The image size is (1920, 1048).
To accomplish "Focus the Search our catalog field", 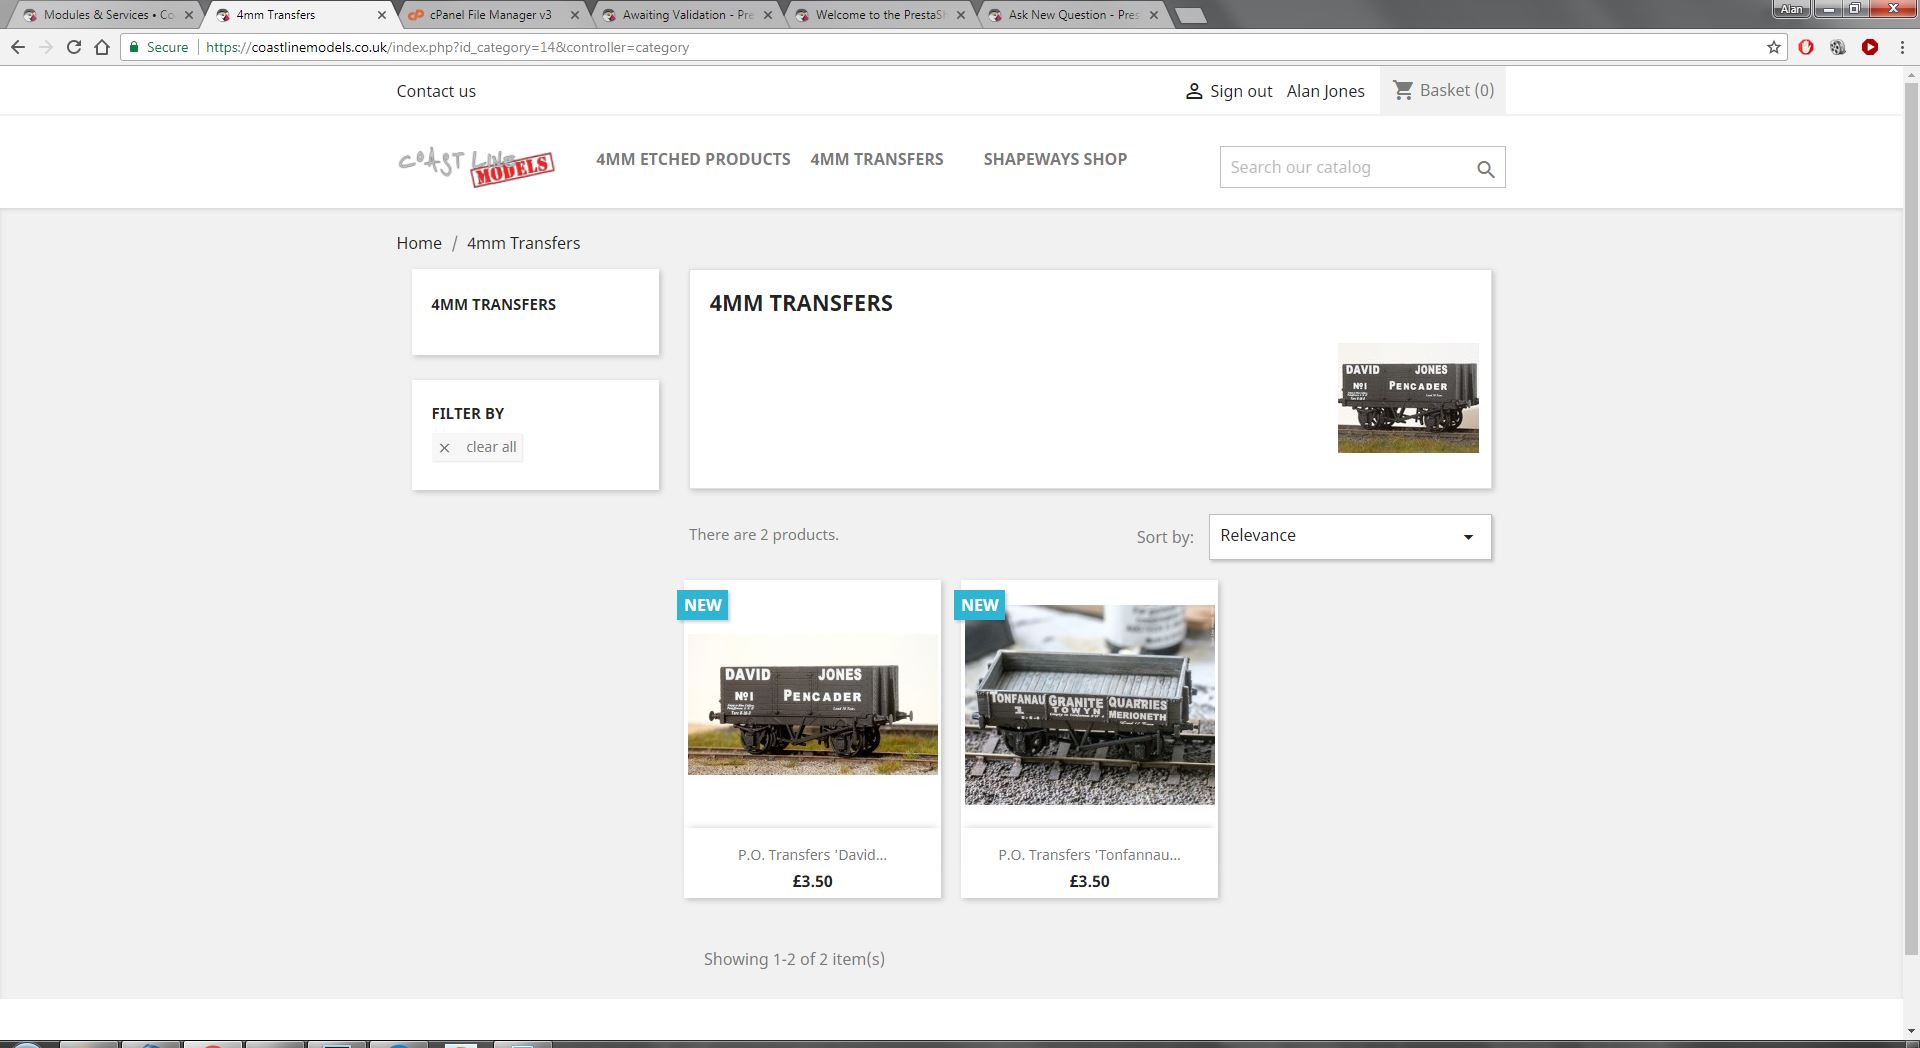I will click(x=1345, y=167).
